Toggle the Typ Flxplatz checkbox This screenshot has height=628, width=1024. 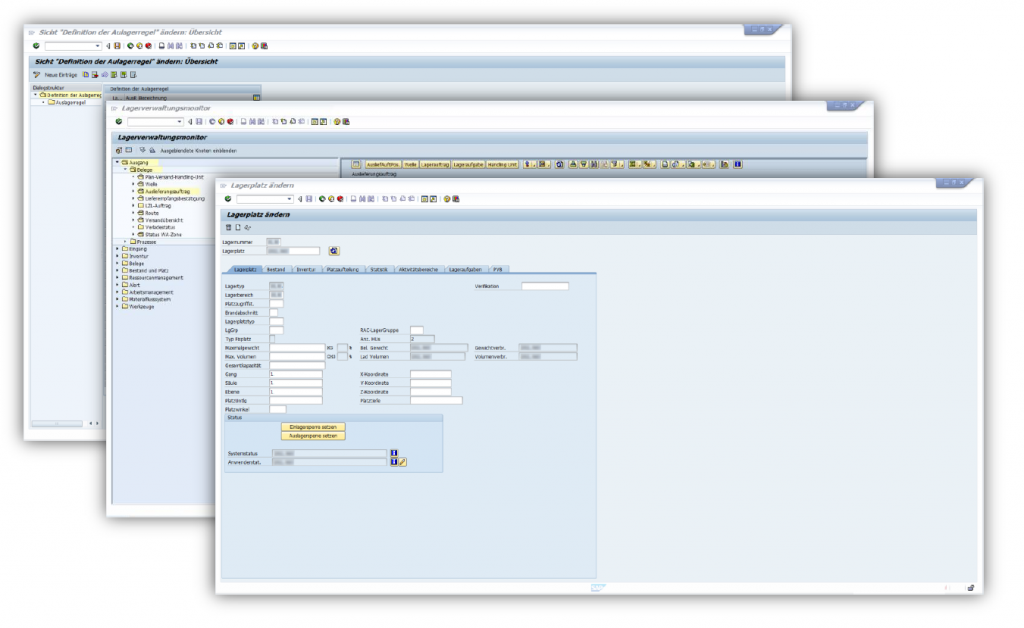[273, 339]
